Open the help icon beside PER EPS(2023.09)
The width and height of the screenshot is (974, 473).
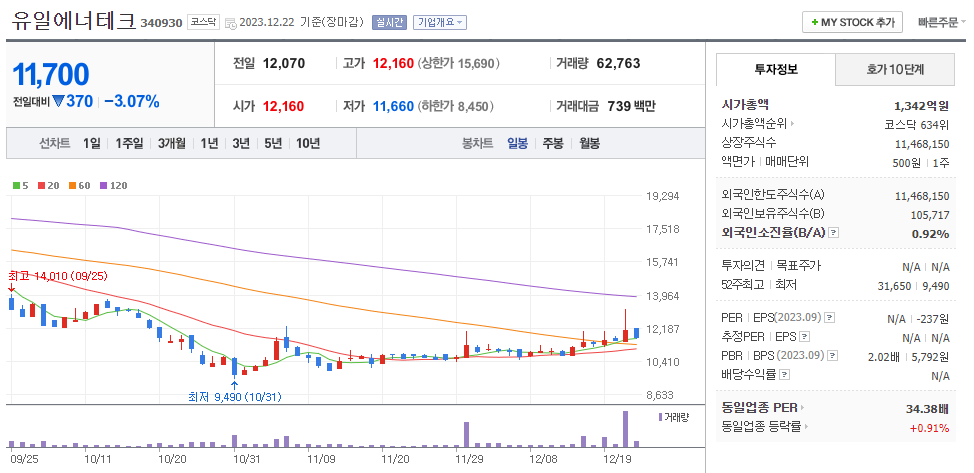(x=829, y=318)
